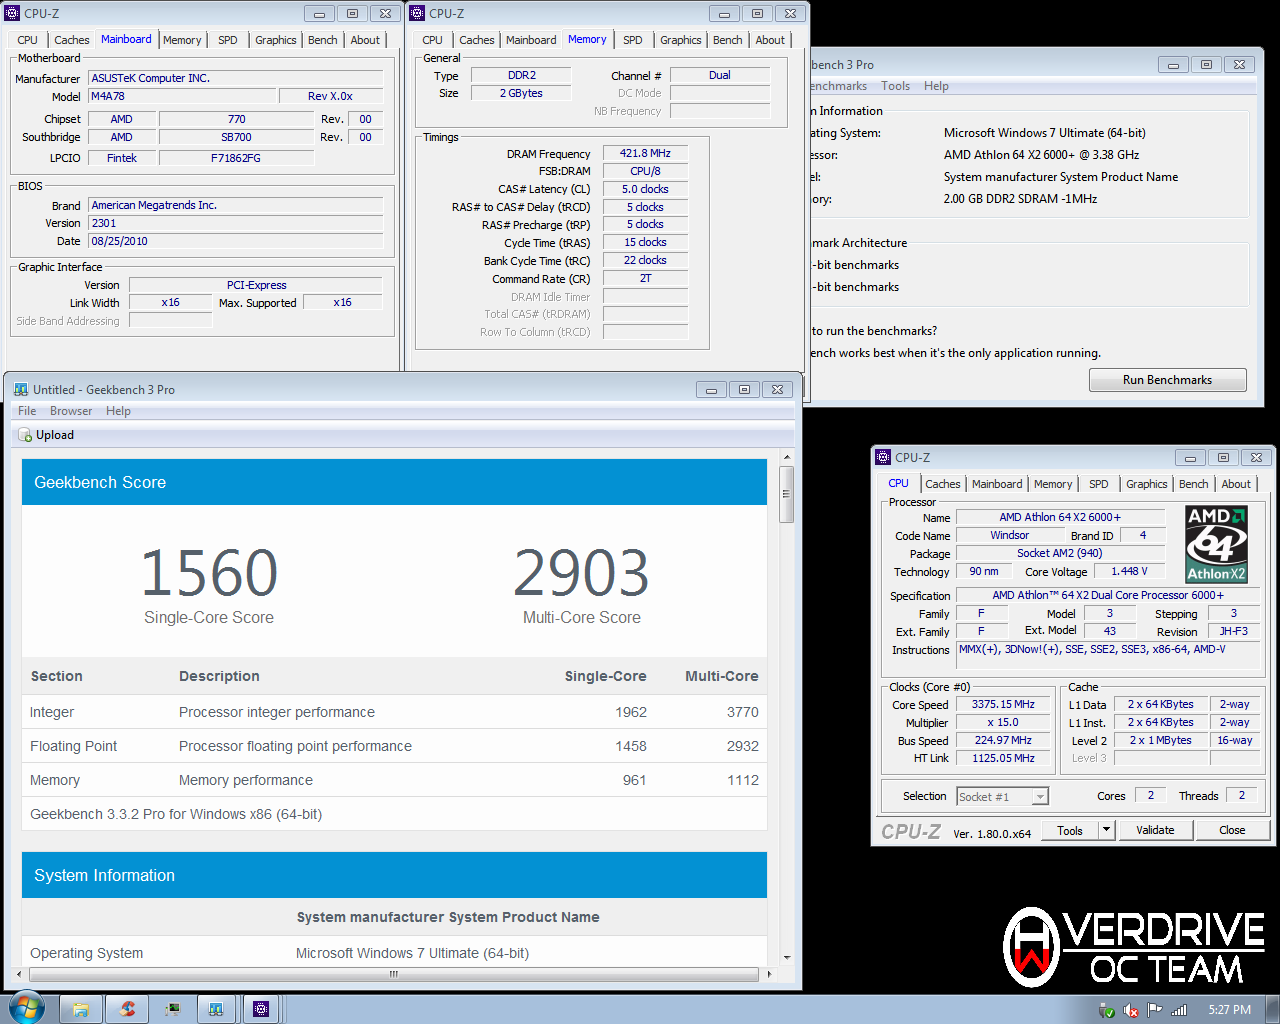The height and width of the screenshot is (1024, 1280).
Task: Click the Code Name field Windsor
Action: coord(1009,535)
